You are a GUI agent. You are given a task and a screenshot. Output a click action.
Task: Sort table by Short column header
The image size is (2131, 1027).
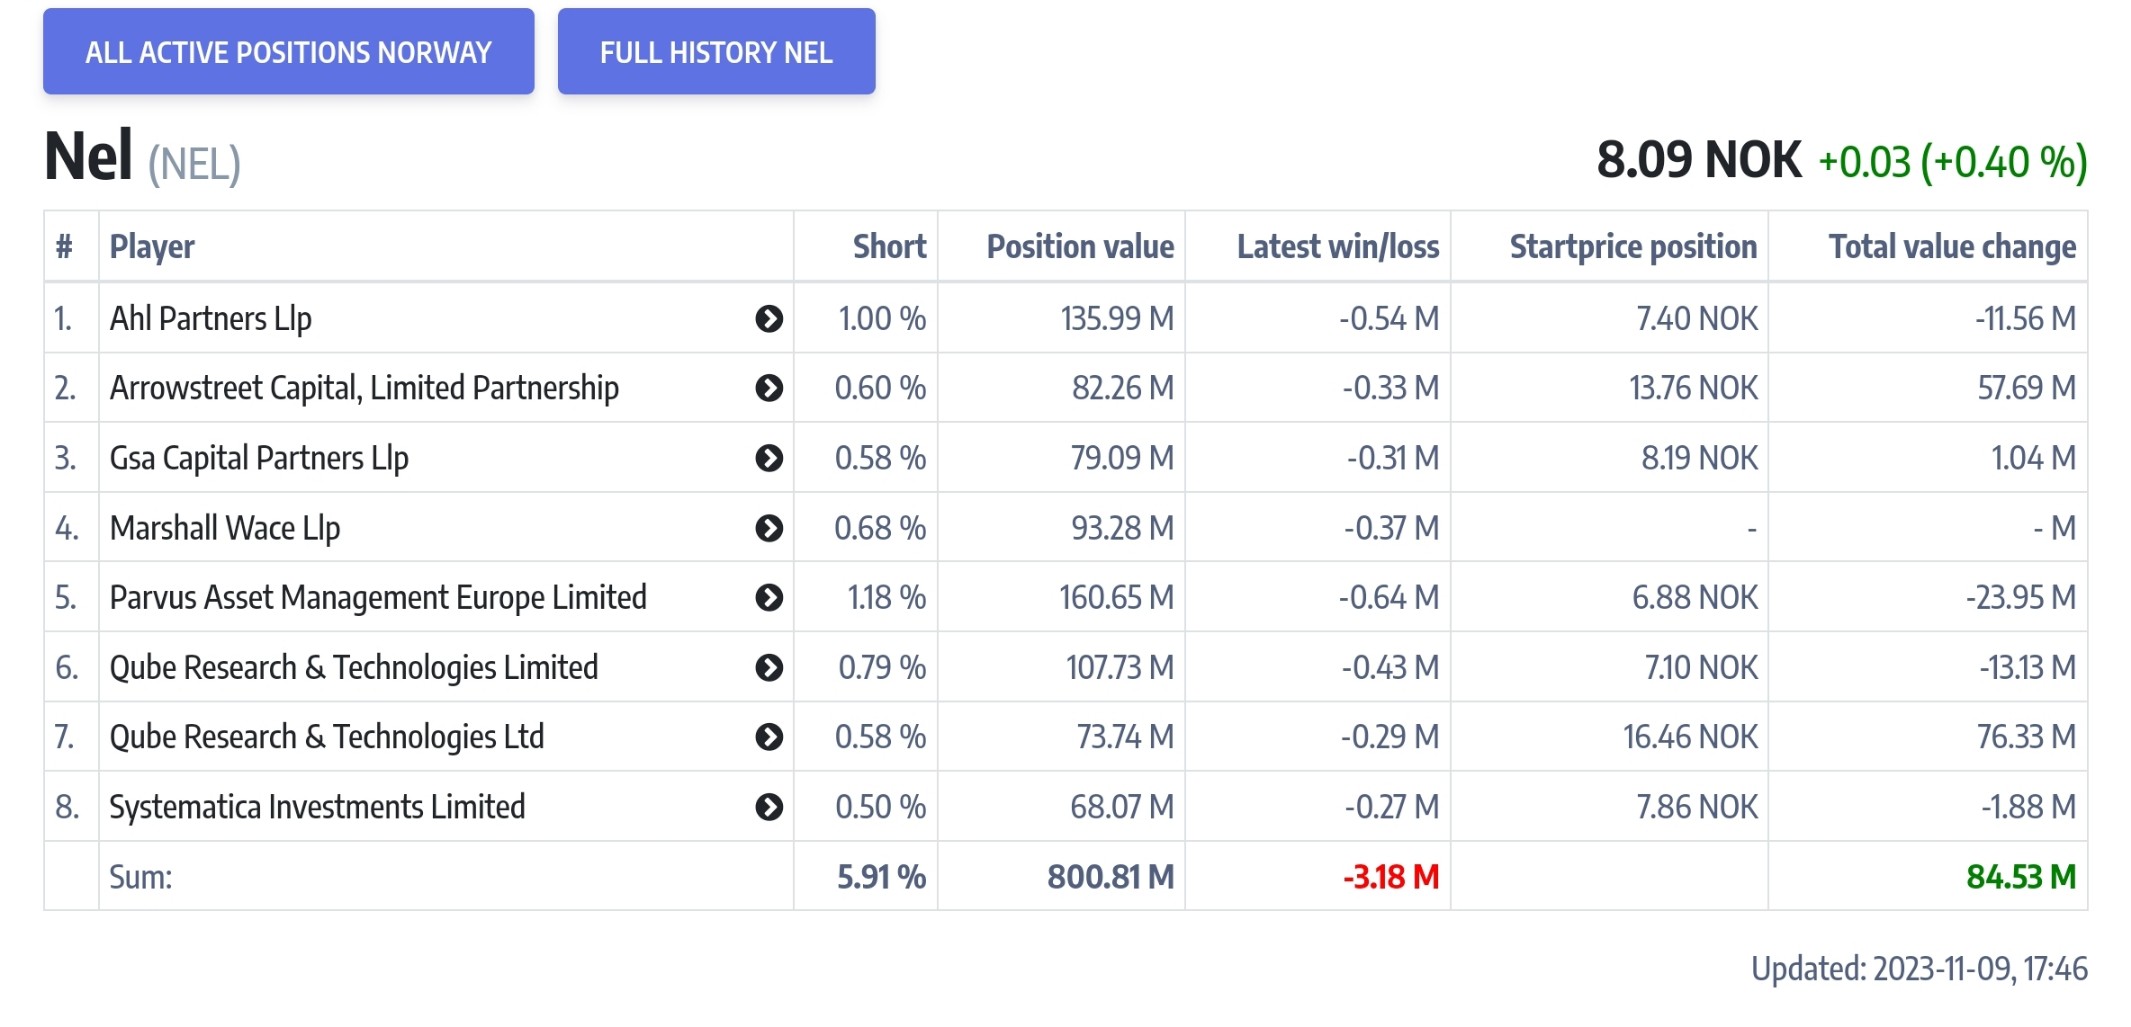coord(889,247)
